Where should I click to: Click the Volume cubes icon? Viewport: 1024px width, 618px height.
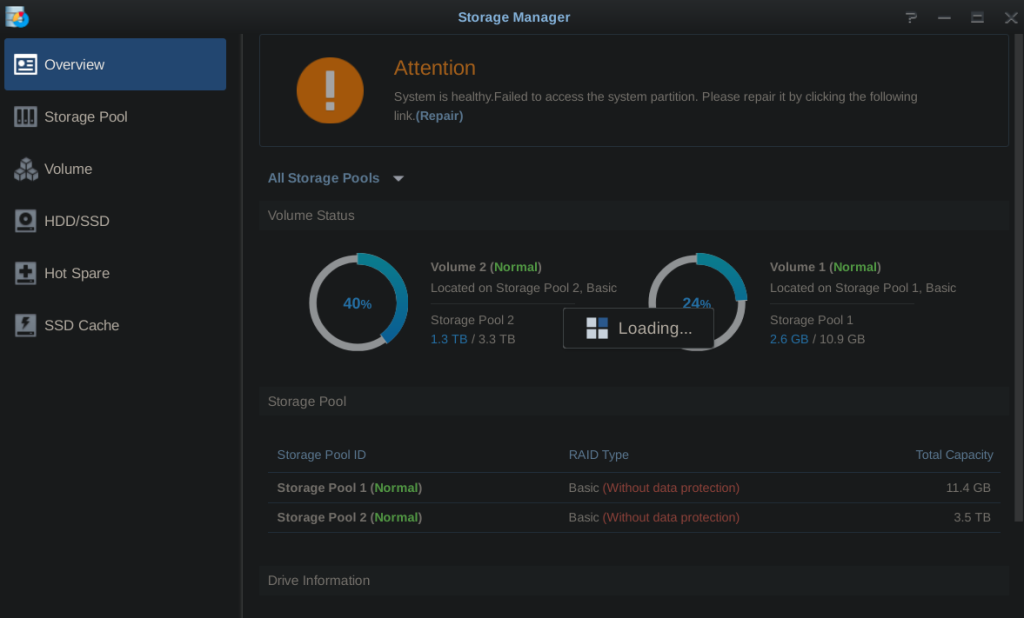(x=25, y=169)
